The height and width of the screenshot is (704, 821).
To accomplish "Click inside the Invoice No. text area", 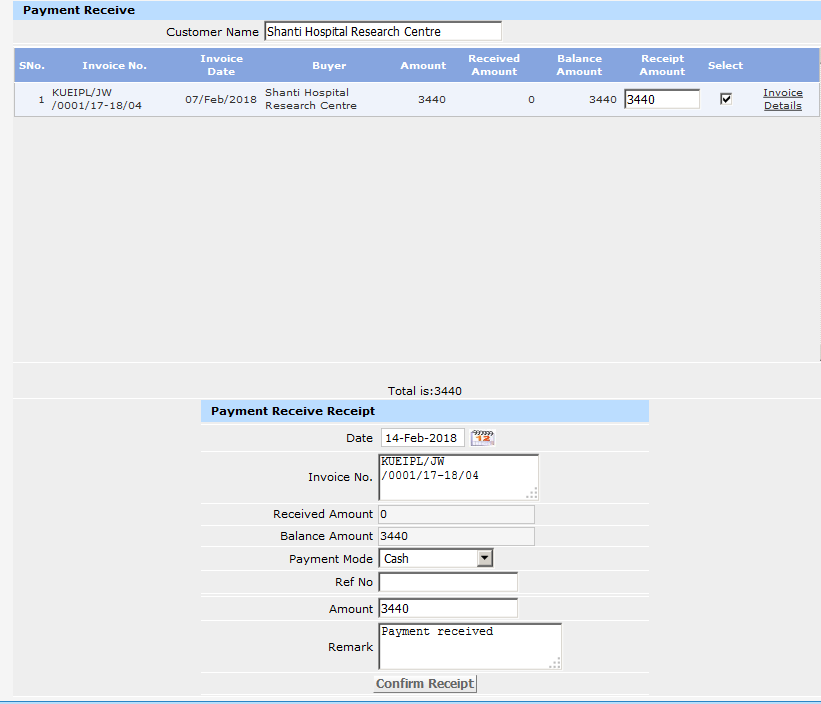I will coord(458,477).
